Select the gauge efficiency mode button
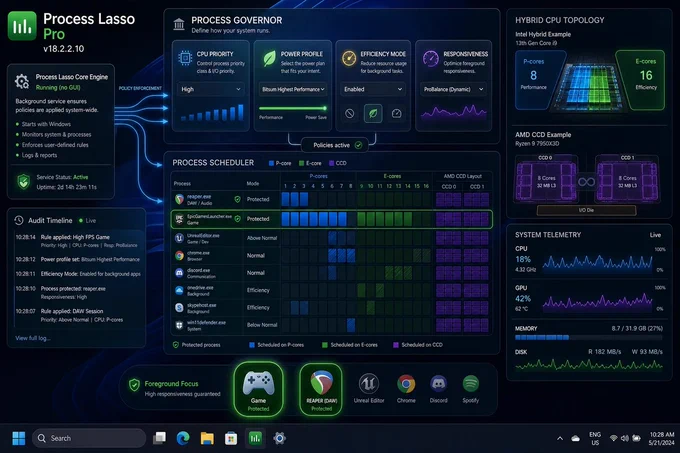Screen dimensions: 680x453 click(396, 114)
